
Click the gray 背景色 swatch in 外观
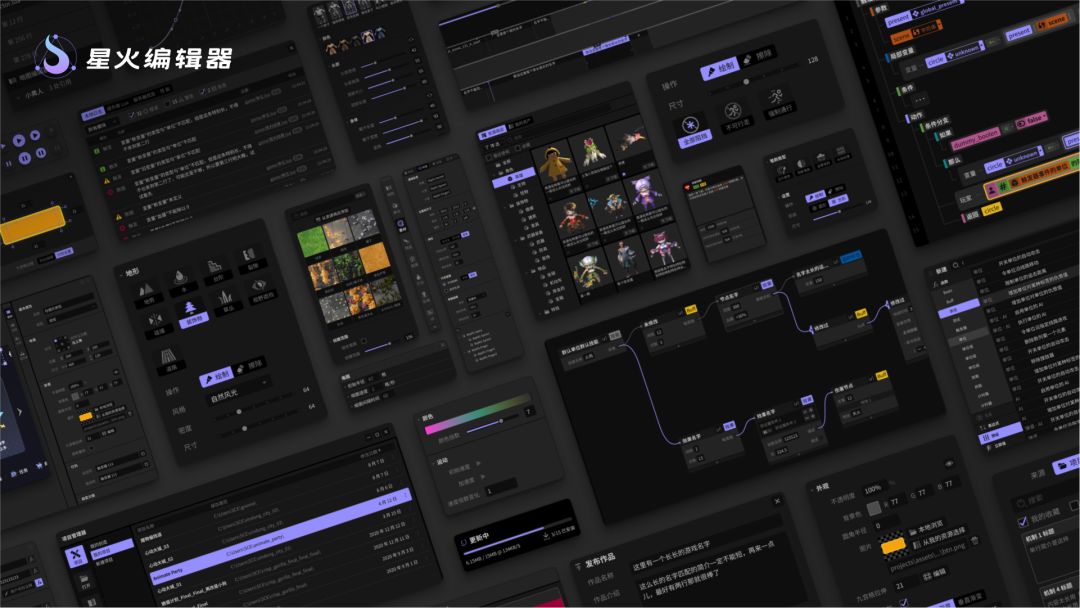(x=874, y=508)
